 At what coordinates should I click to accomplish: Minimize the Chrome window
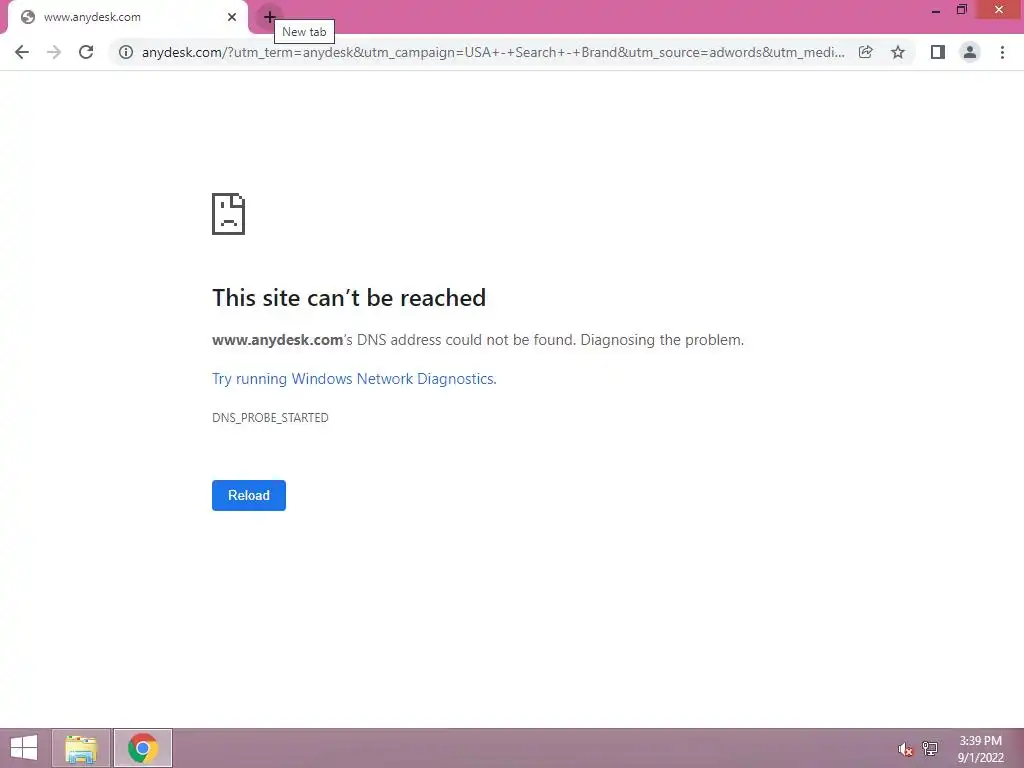click(936, 10)
